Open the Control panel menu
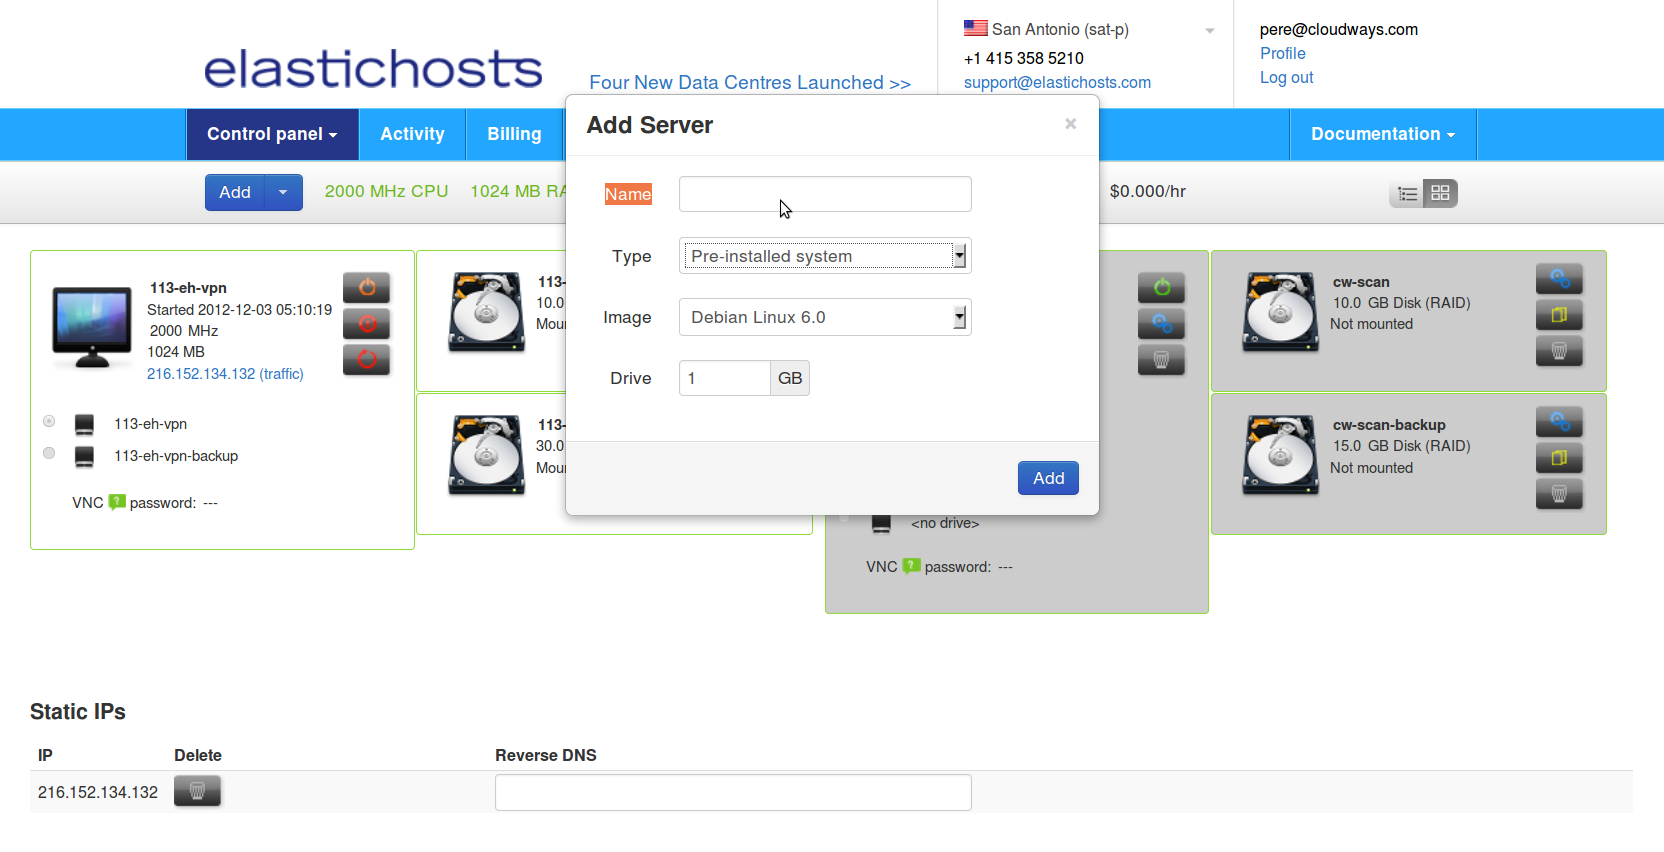This screenshot has width=1664, height=852. (272, 134)
